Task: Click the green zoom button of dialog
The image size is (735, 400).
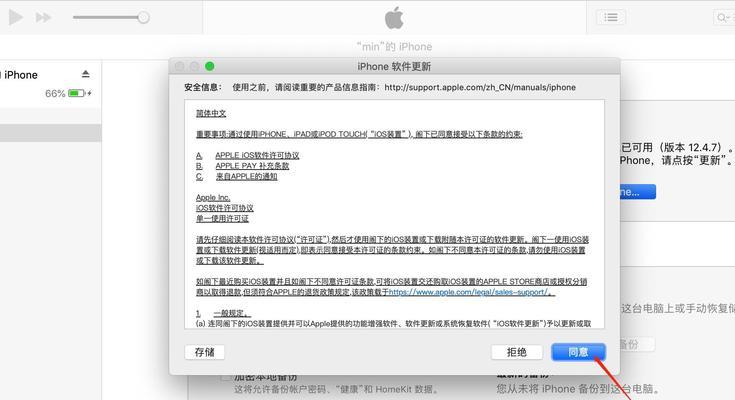Action: pos(210,67)
